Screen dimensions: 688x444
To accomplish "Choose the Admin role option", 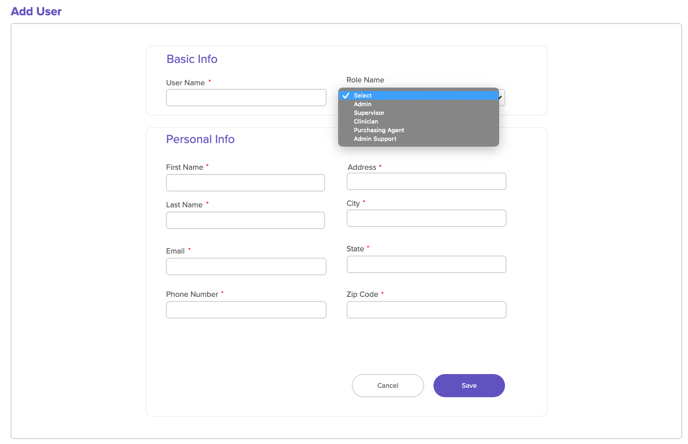I will (363, 104).
